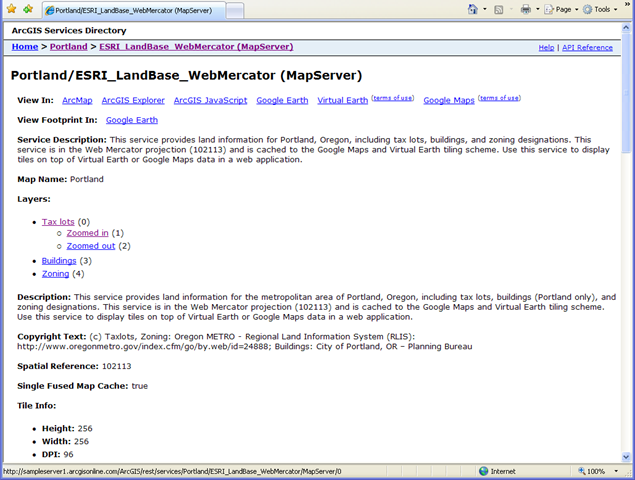Screen dimensions: 635x480
Task: Expand the toolbar overflow chevron
Action: [x=628, y=4]
